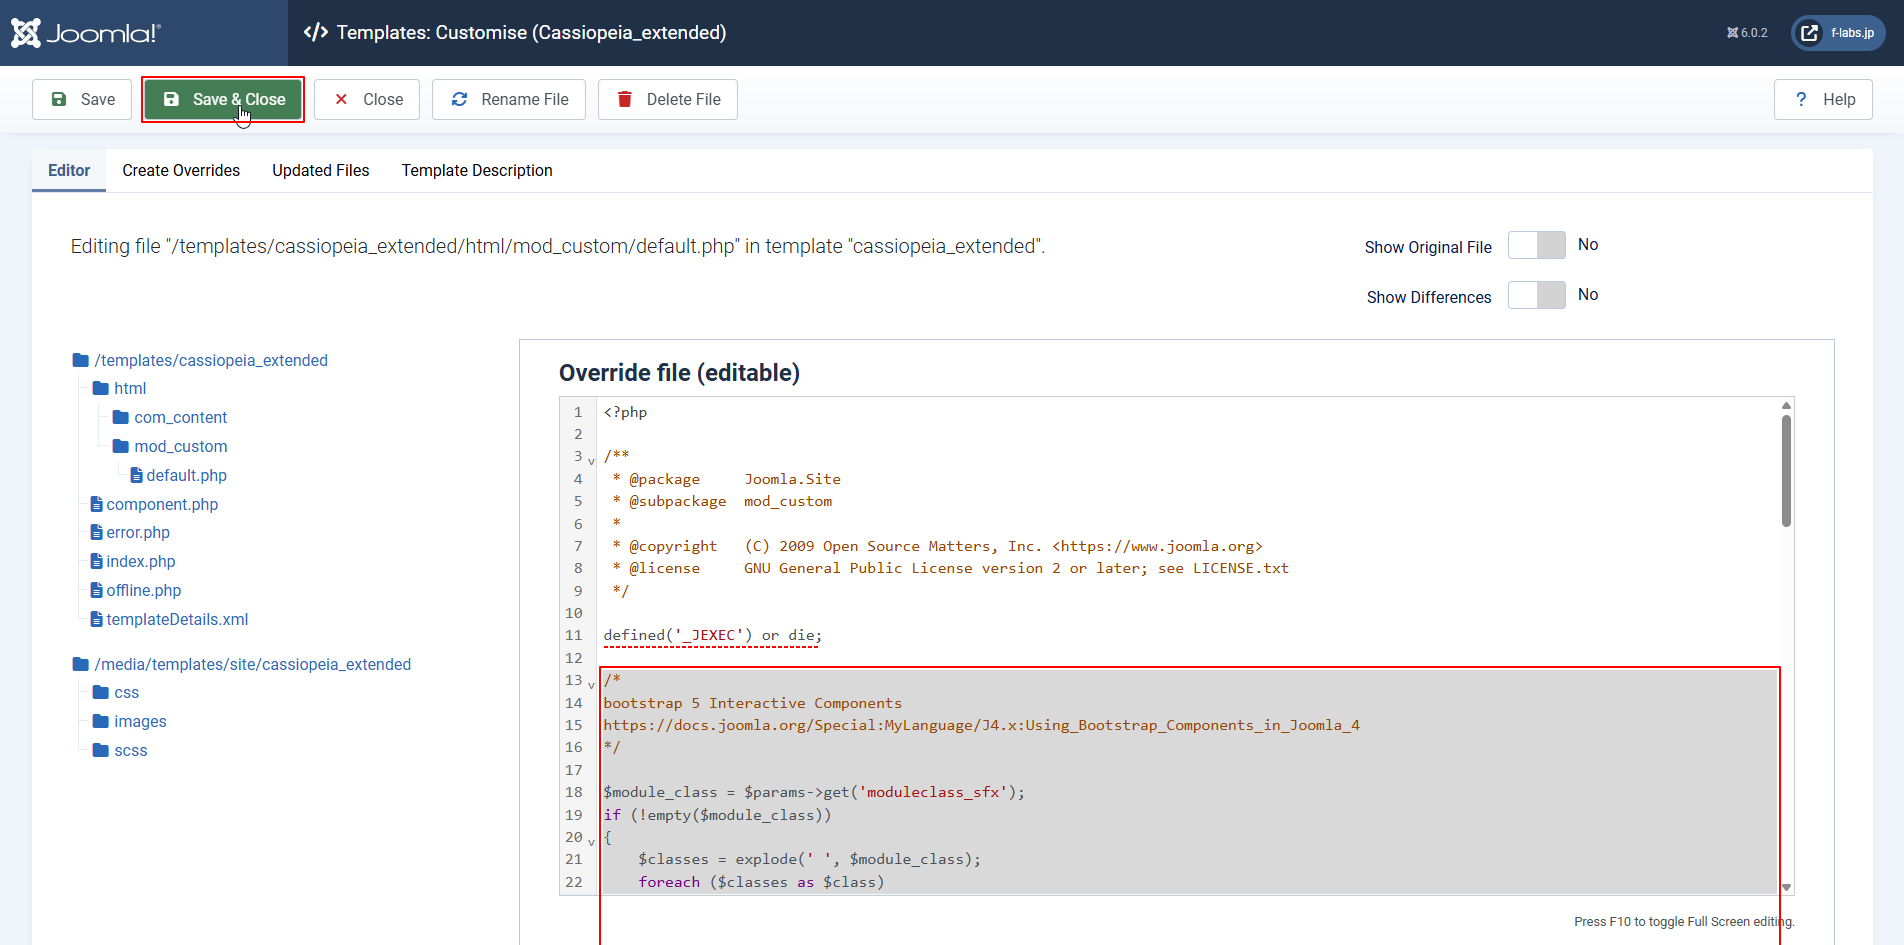This screenshot has height=945, width=1904.
Task: Collapse the code fold at line 13
Action: (x=591, y=685)
